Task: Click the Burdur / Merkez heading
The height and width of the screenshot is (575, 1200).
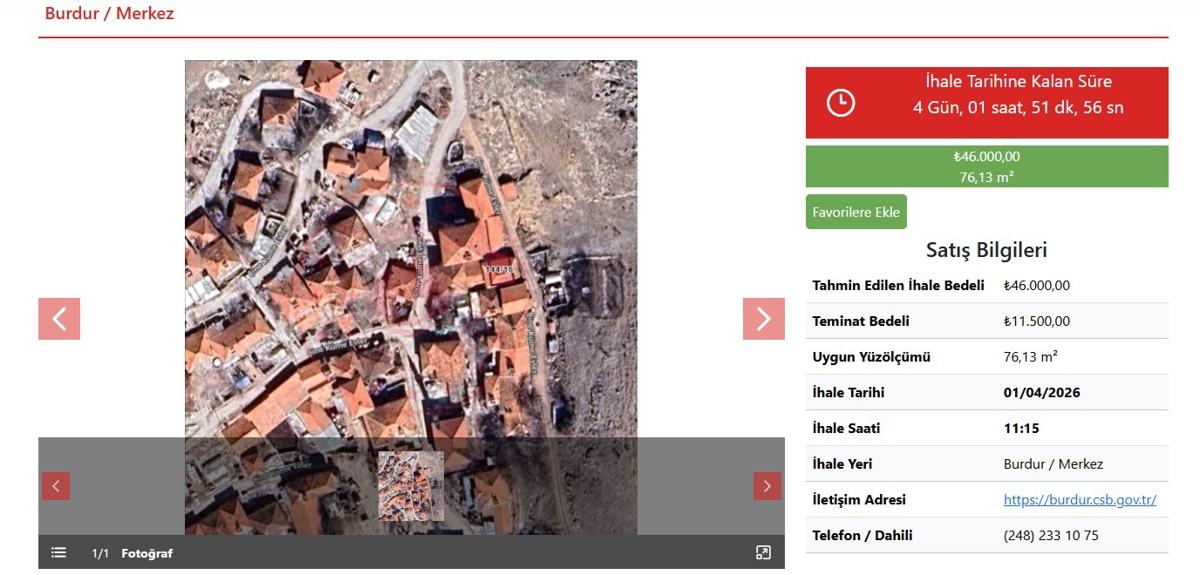Action: 109,14
